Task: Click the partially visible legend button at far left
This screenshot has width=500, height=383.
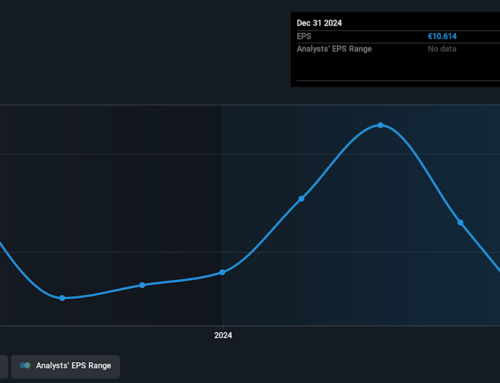Action: tap(4, 366)
